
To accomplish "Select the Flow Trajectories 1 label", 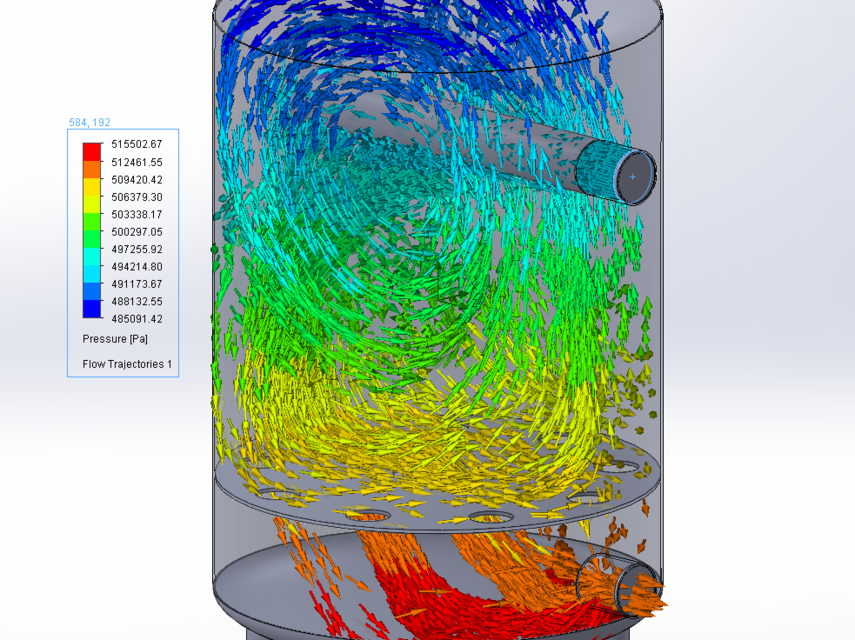I will [126, 363].
